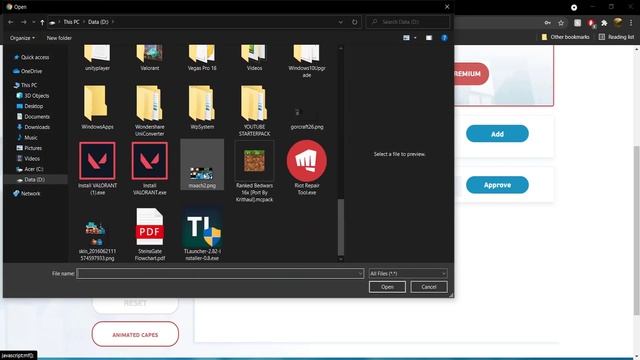The height and width of the screenshot is (360, 640).
Task: Click the Add button on webpage
Action: [497, 134]
